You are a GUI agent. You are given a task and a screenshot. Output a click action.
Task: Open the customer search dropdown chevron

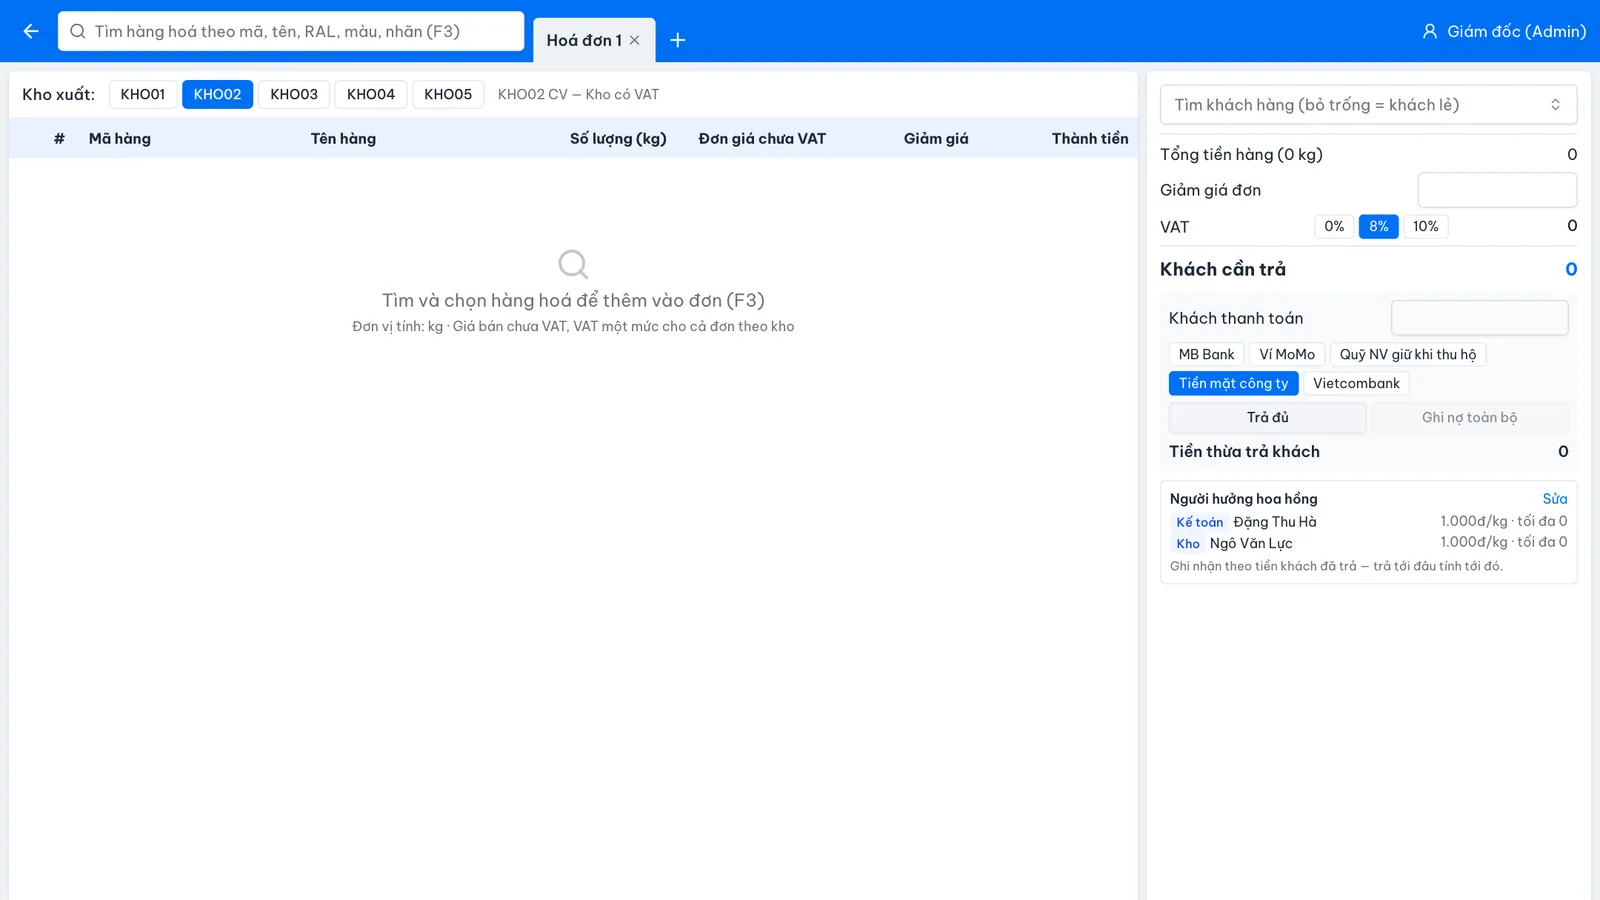point(1555,105)
